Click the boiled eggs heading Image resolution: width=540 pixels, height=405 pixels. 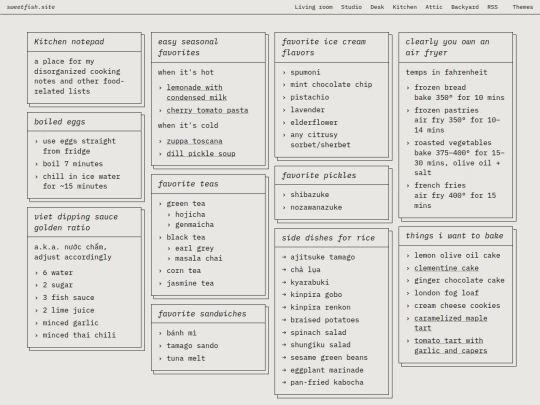click(59, 122)
